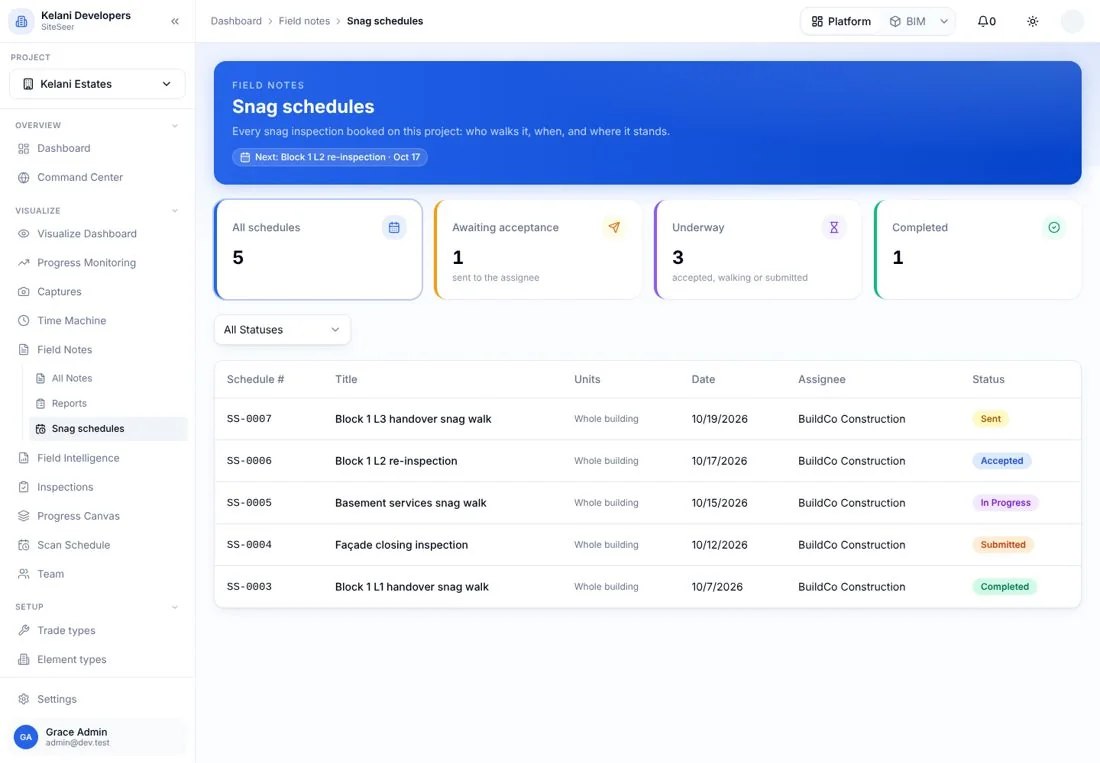Click the Time Machine clock icon
Image resolution: width=1100 pixels, height=763 pixels.
coord(24,320)
